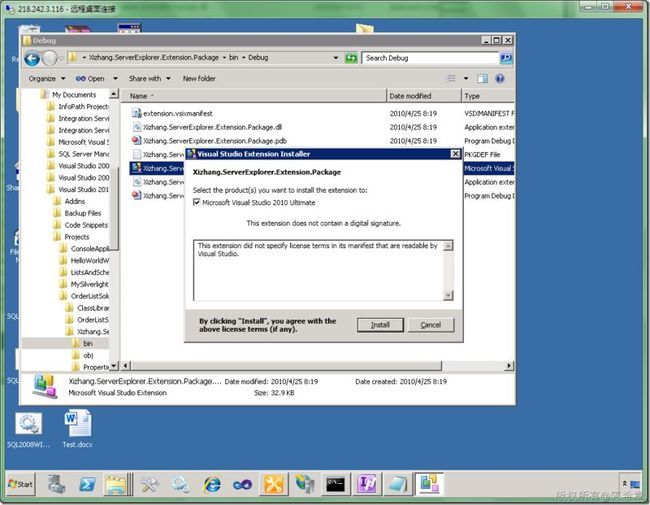Launch PowerShell from taskbar
This screenshot has height=505, width=650.
pos(87,484)
